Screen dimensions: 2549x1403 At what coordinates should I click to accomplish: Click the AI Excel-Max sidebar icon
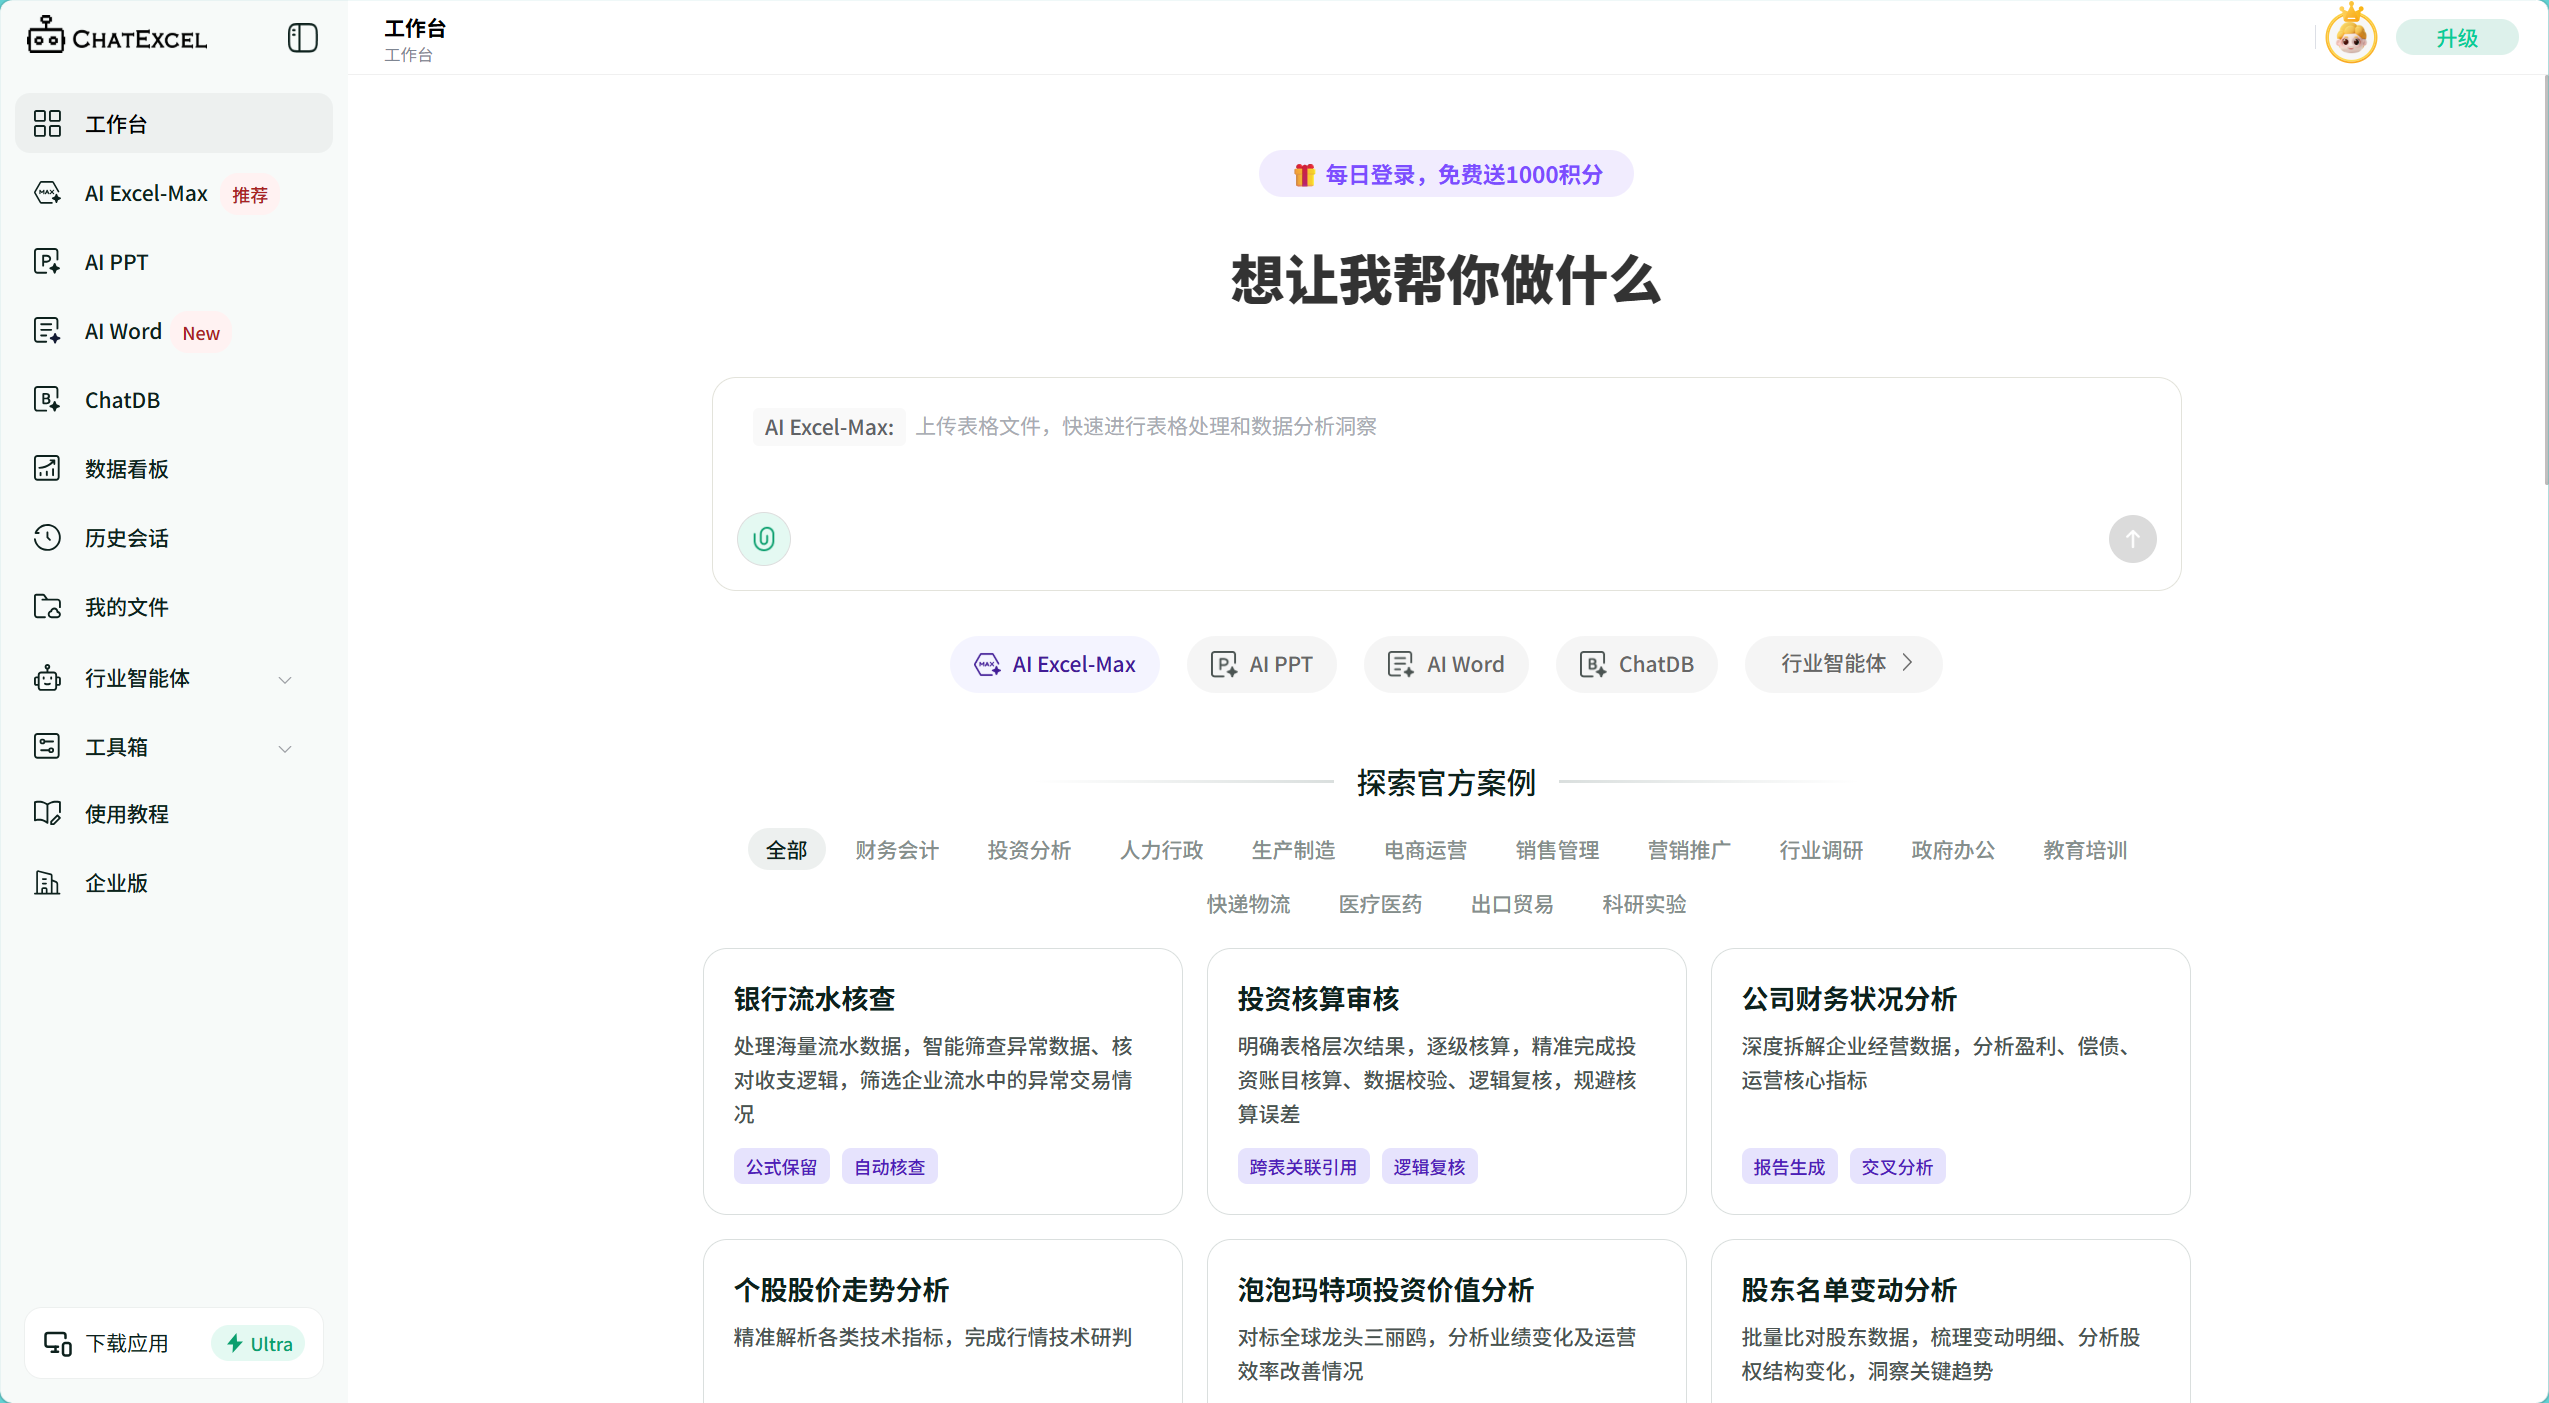click(47, 193)
